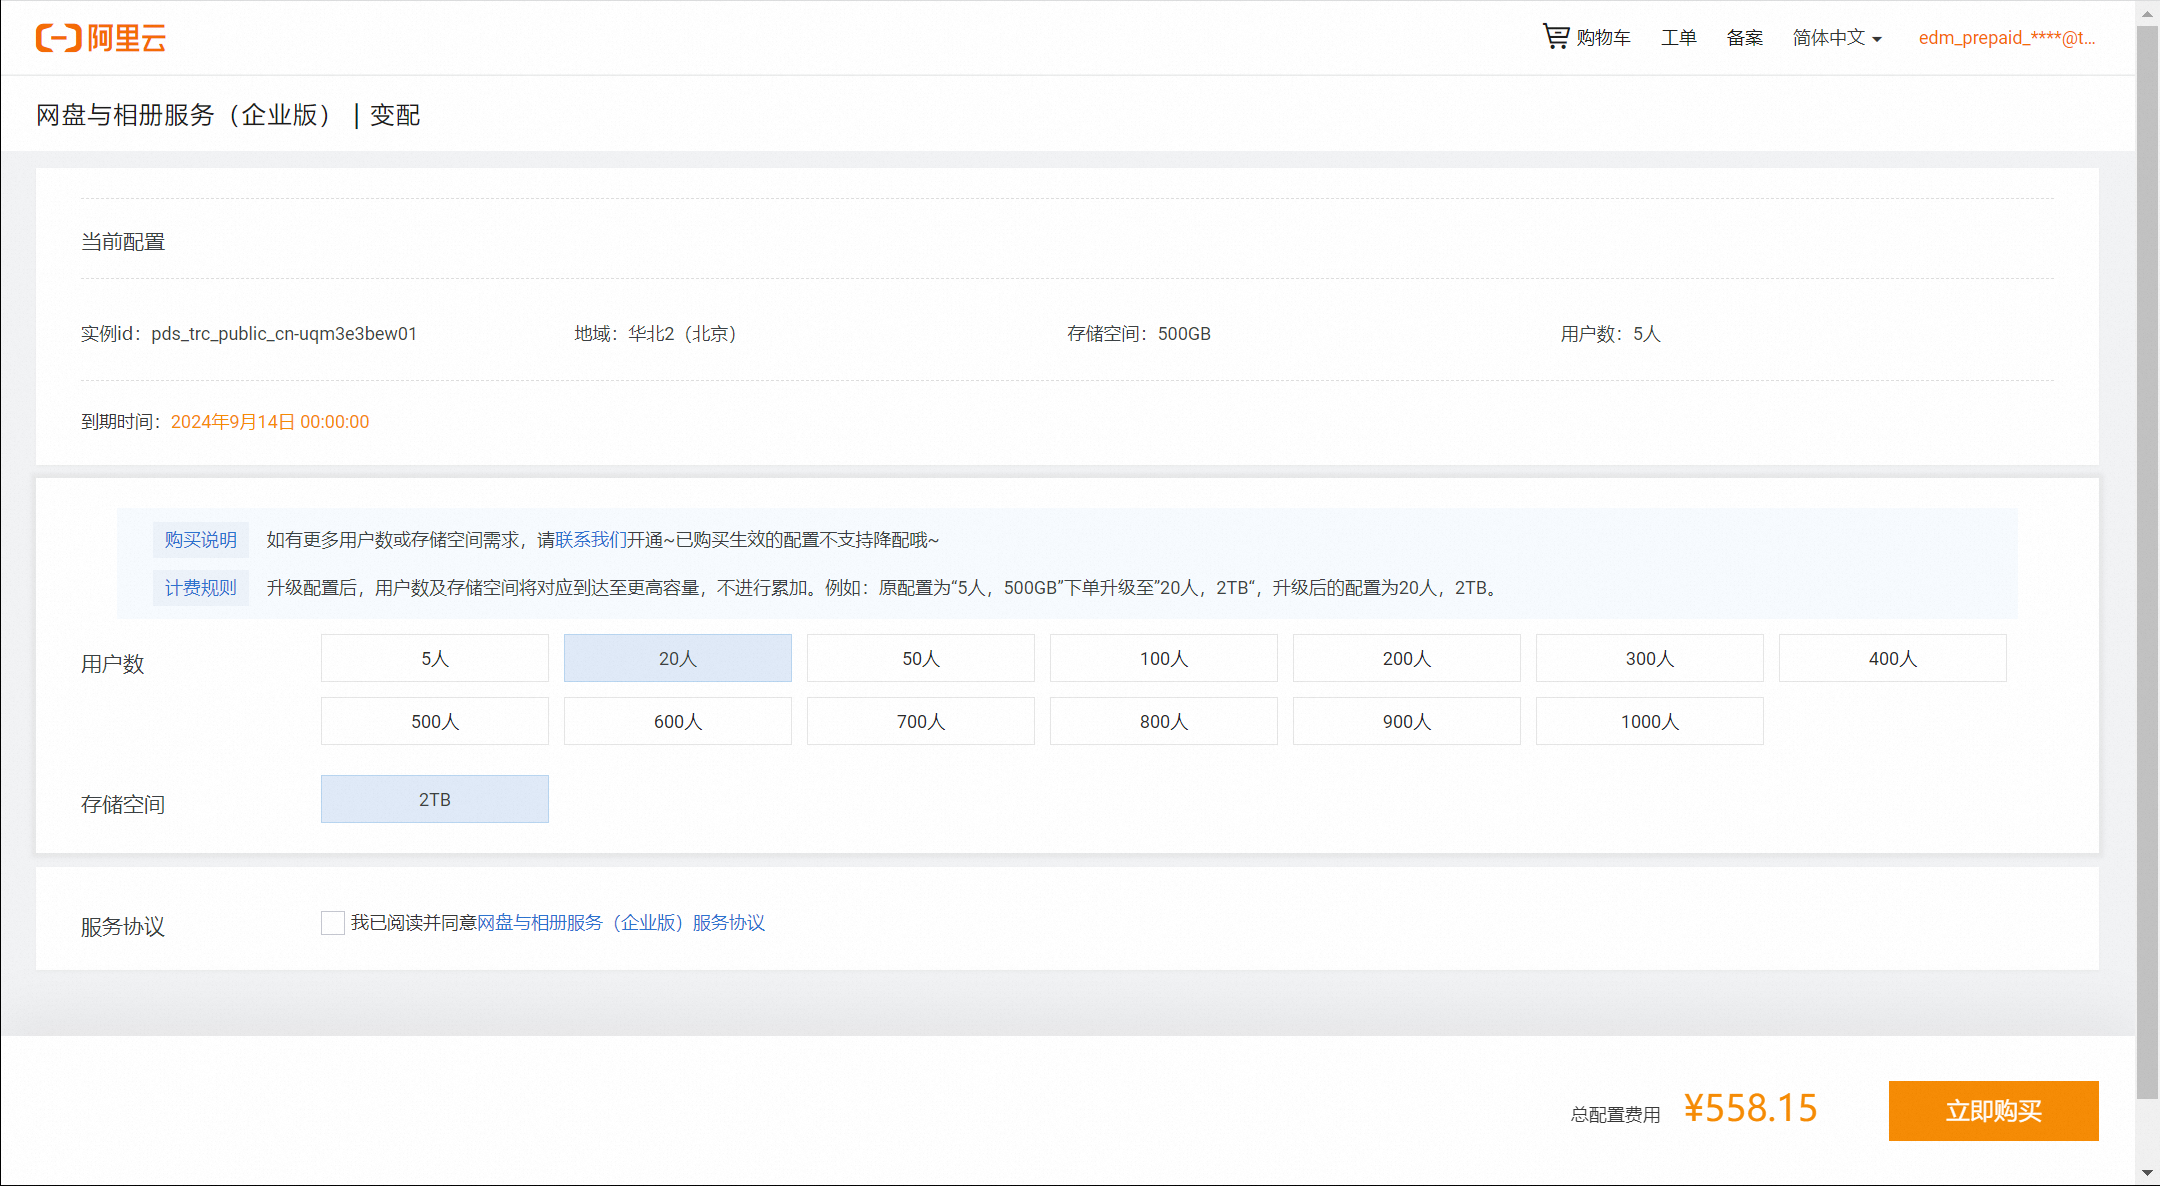Open the edm_prepaid account menu
The width and height of the screenshot is (2160, 1186).
pos(2006,38)
